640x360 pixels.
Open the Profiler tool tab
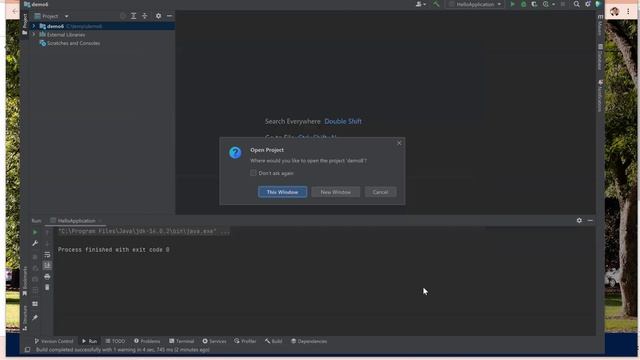click(245, 341)
